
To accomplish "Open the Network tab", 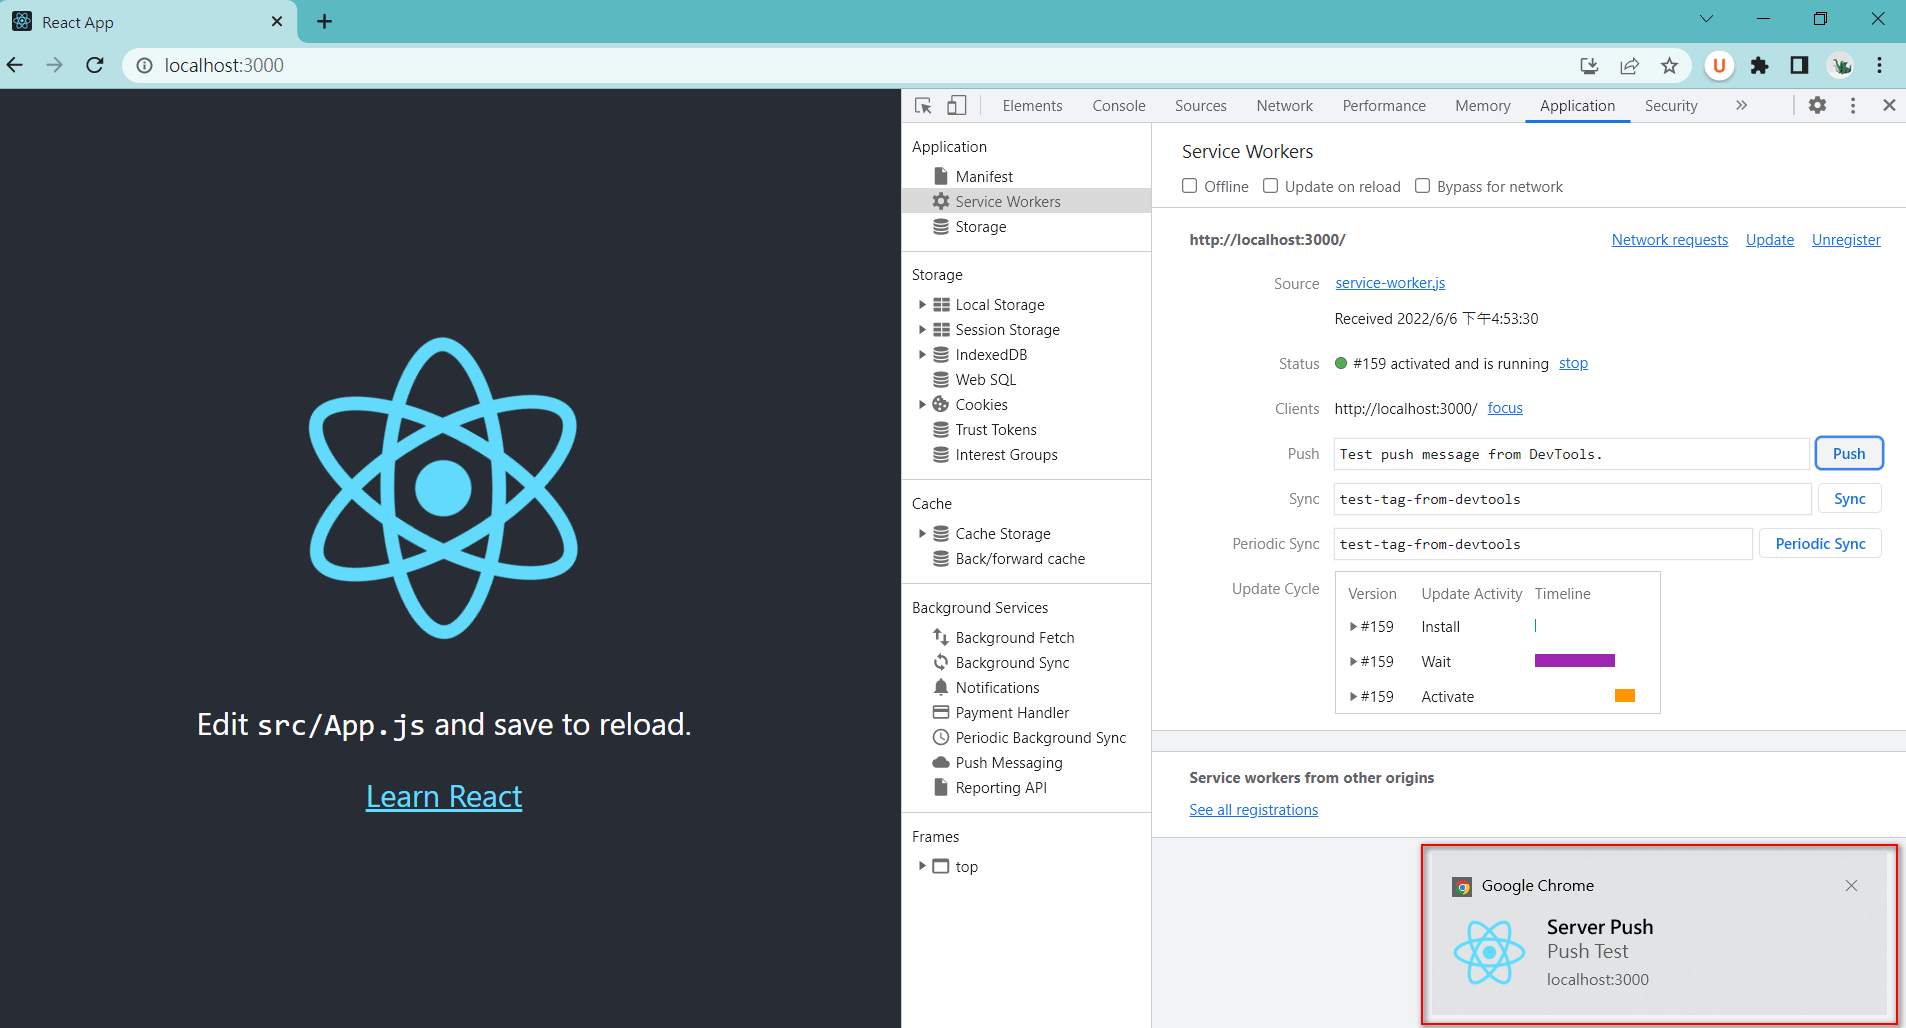I will tap(1284, 106).
